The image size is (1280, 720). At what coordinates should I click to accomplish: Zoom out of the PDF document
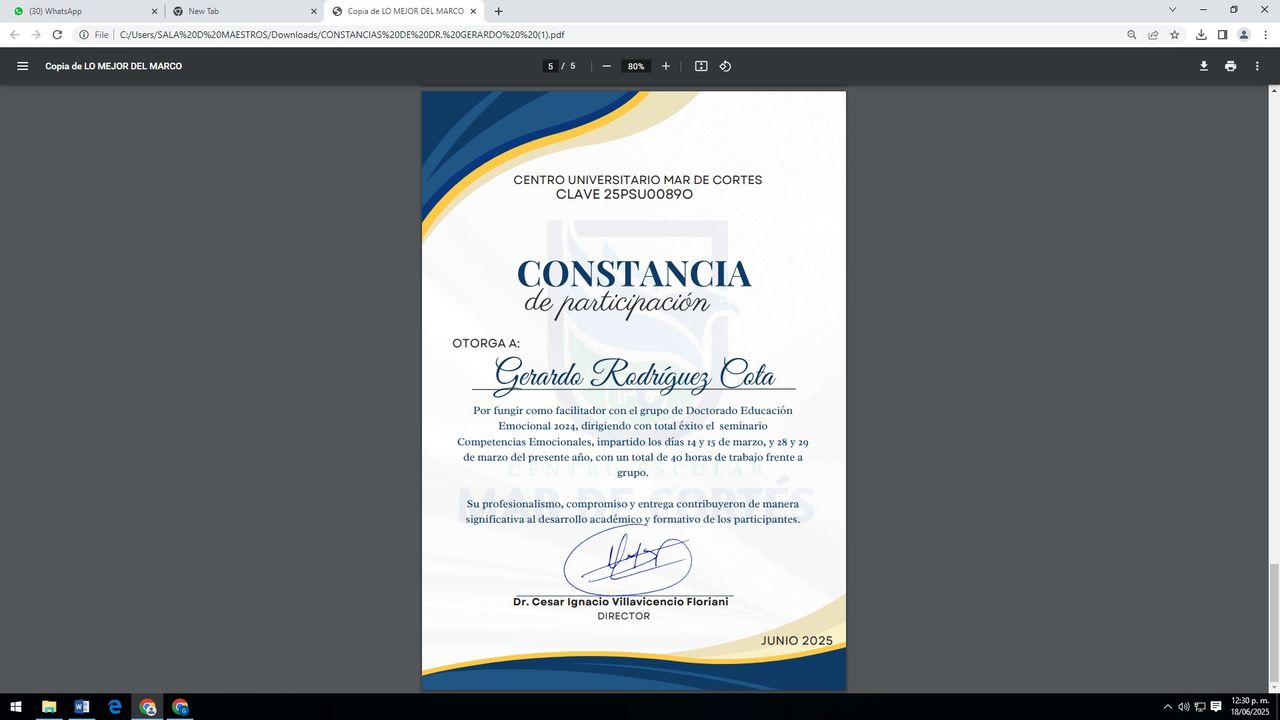click(606, 66)
